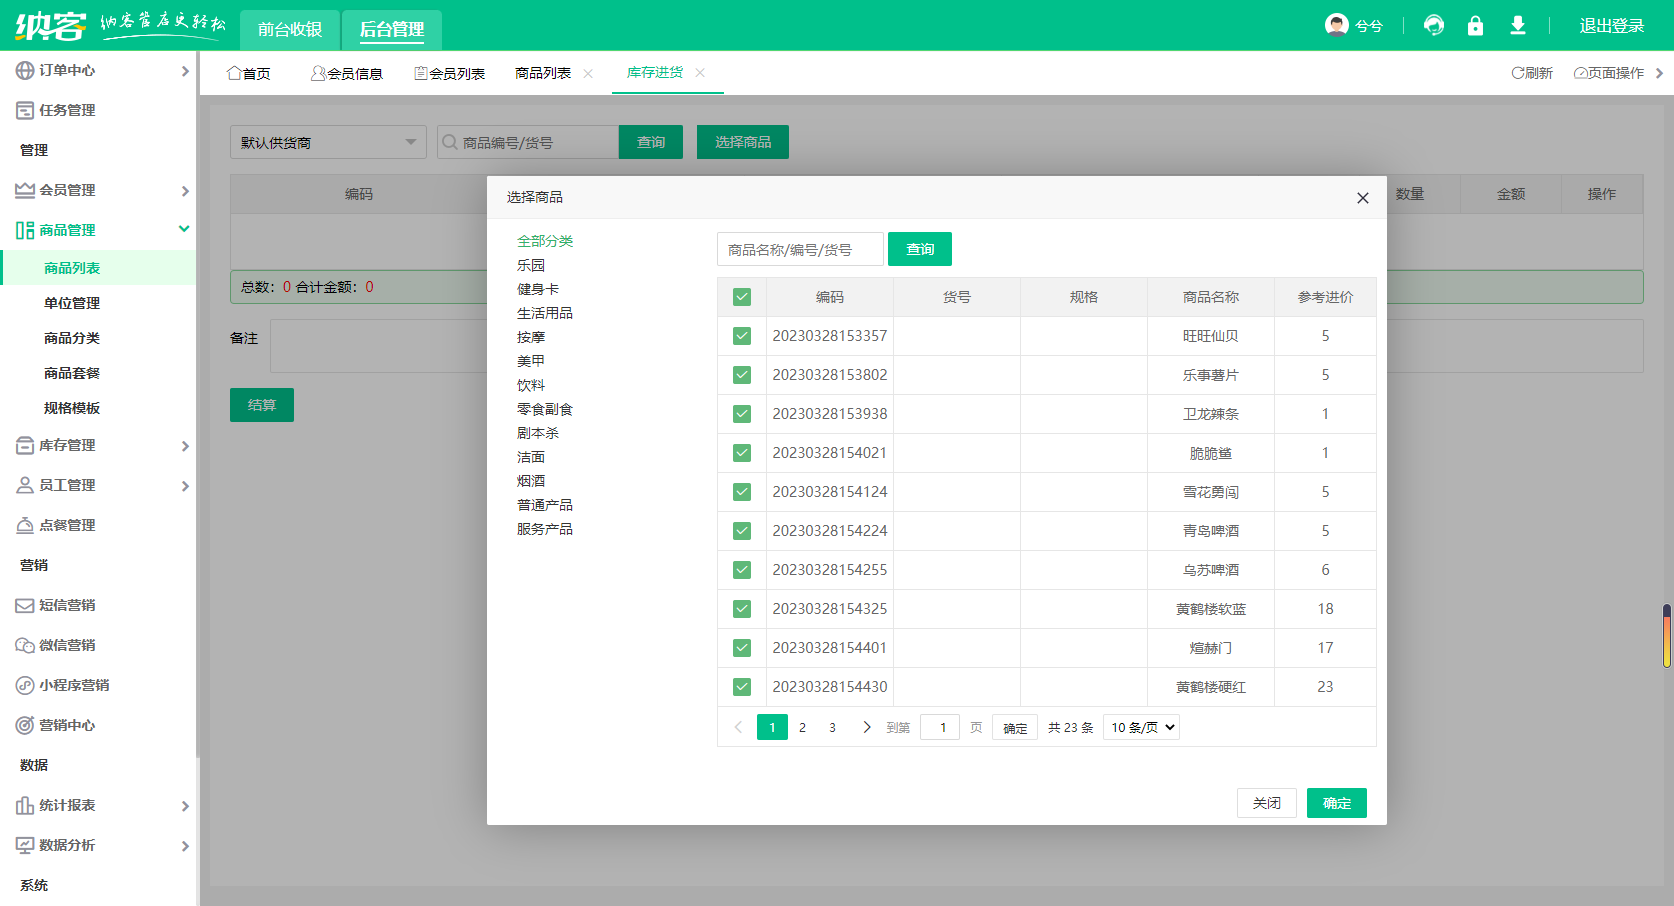This screenshot has height=906, width=1674.
Task: Uncheck the 黄鹤楼硬红 row checkbox
Action: tap(742, 687)
